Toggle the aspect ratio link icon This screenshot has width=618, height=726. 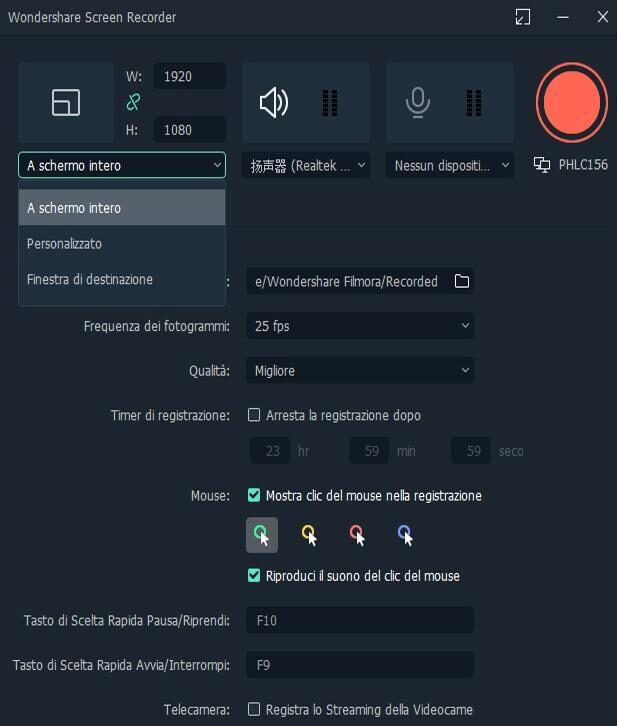[x=133, y=102]
